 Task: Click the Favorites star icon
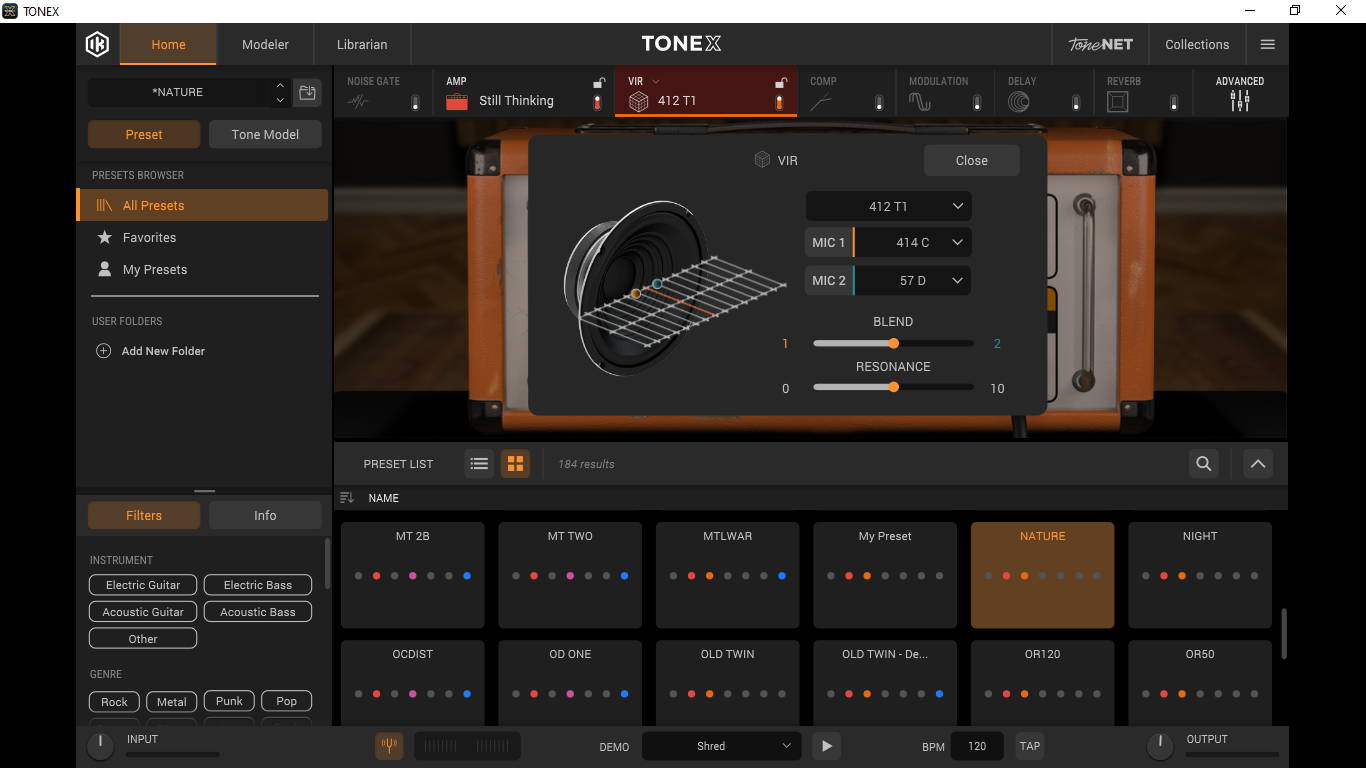coord(104,237)
